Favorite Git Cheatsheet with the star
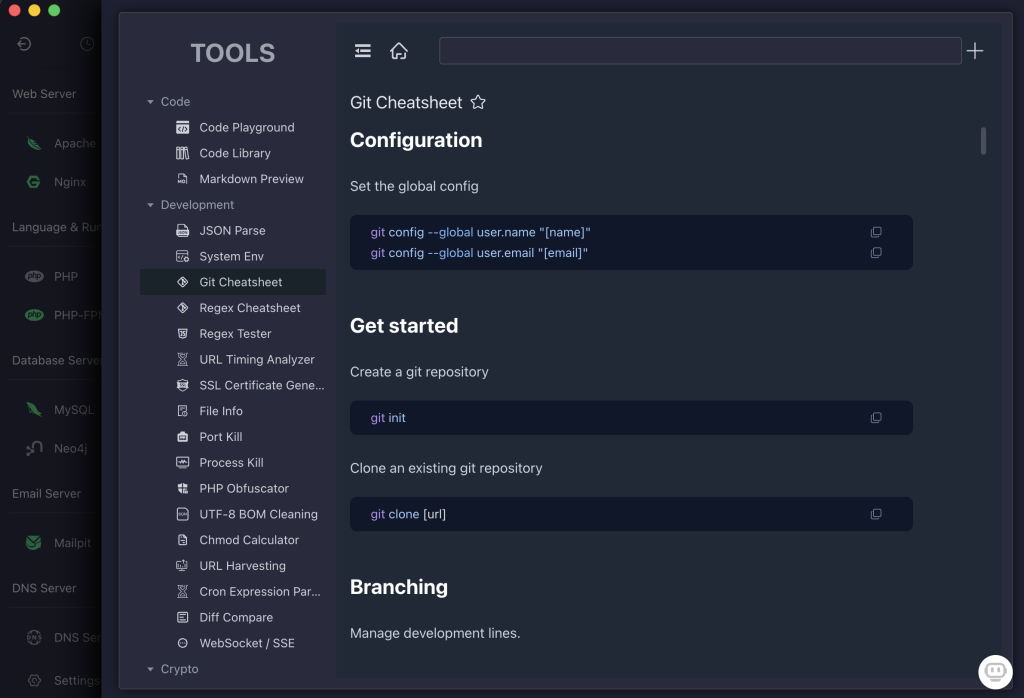1024x698 pixels. pyautogui.click(x=478, y=103)
